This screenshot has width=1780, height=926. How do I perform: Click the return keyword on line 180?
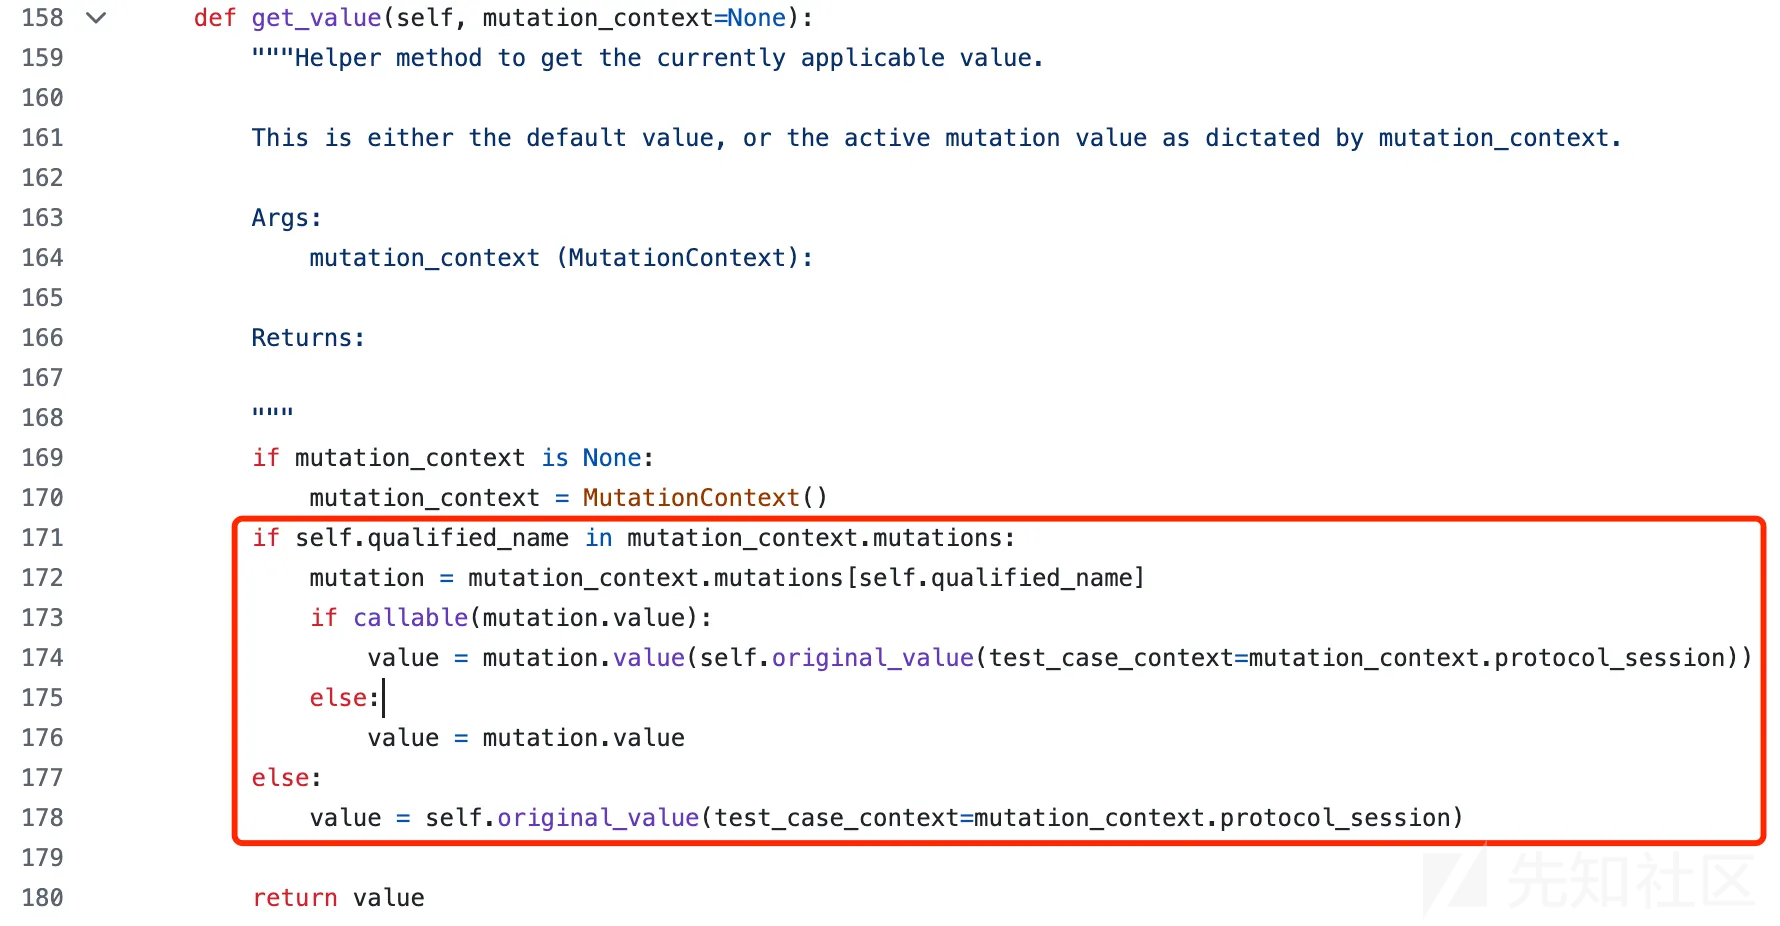(294, 898)
